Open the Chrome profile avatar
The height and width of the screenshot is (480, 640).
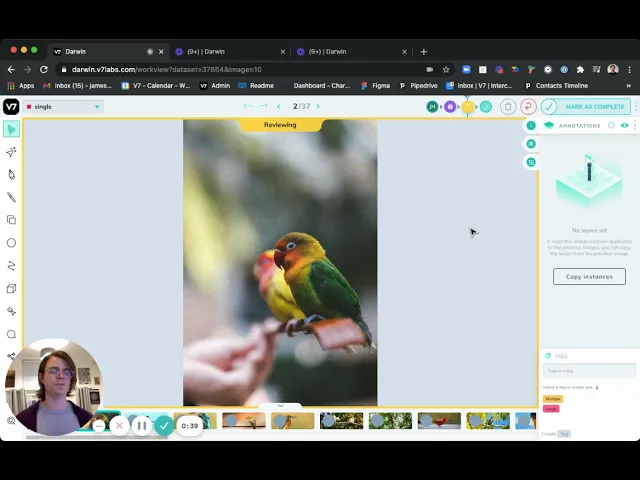[x=613, y=70]
